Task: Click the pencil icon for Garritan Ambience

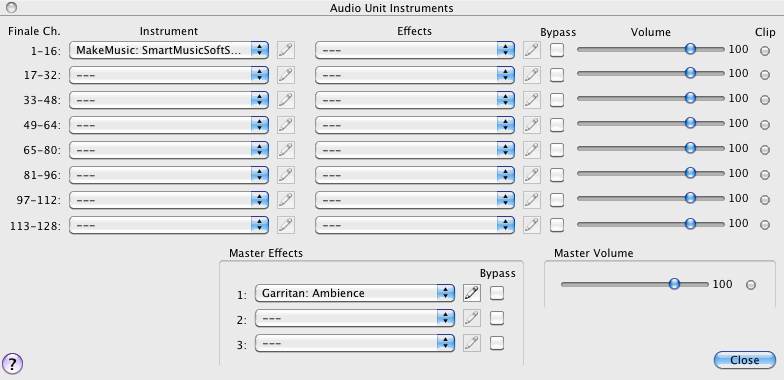Action: (472, 293)
